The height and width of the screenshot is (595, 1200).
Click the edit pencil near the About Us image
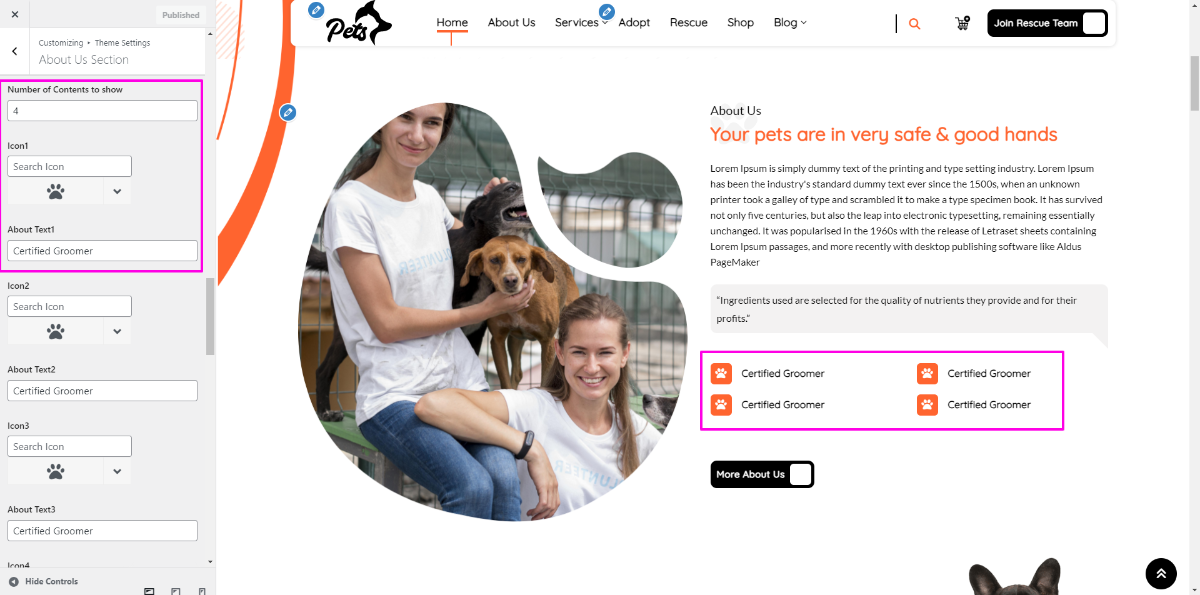pos(288,112)
